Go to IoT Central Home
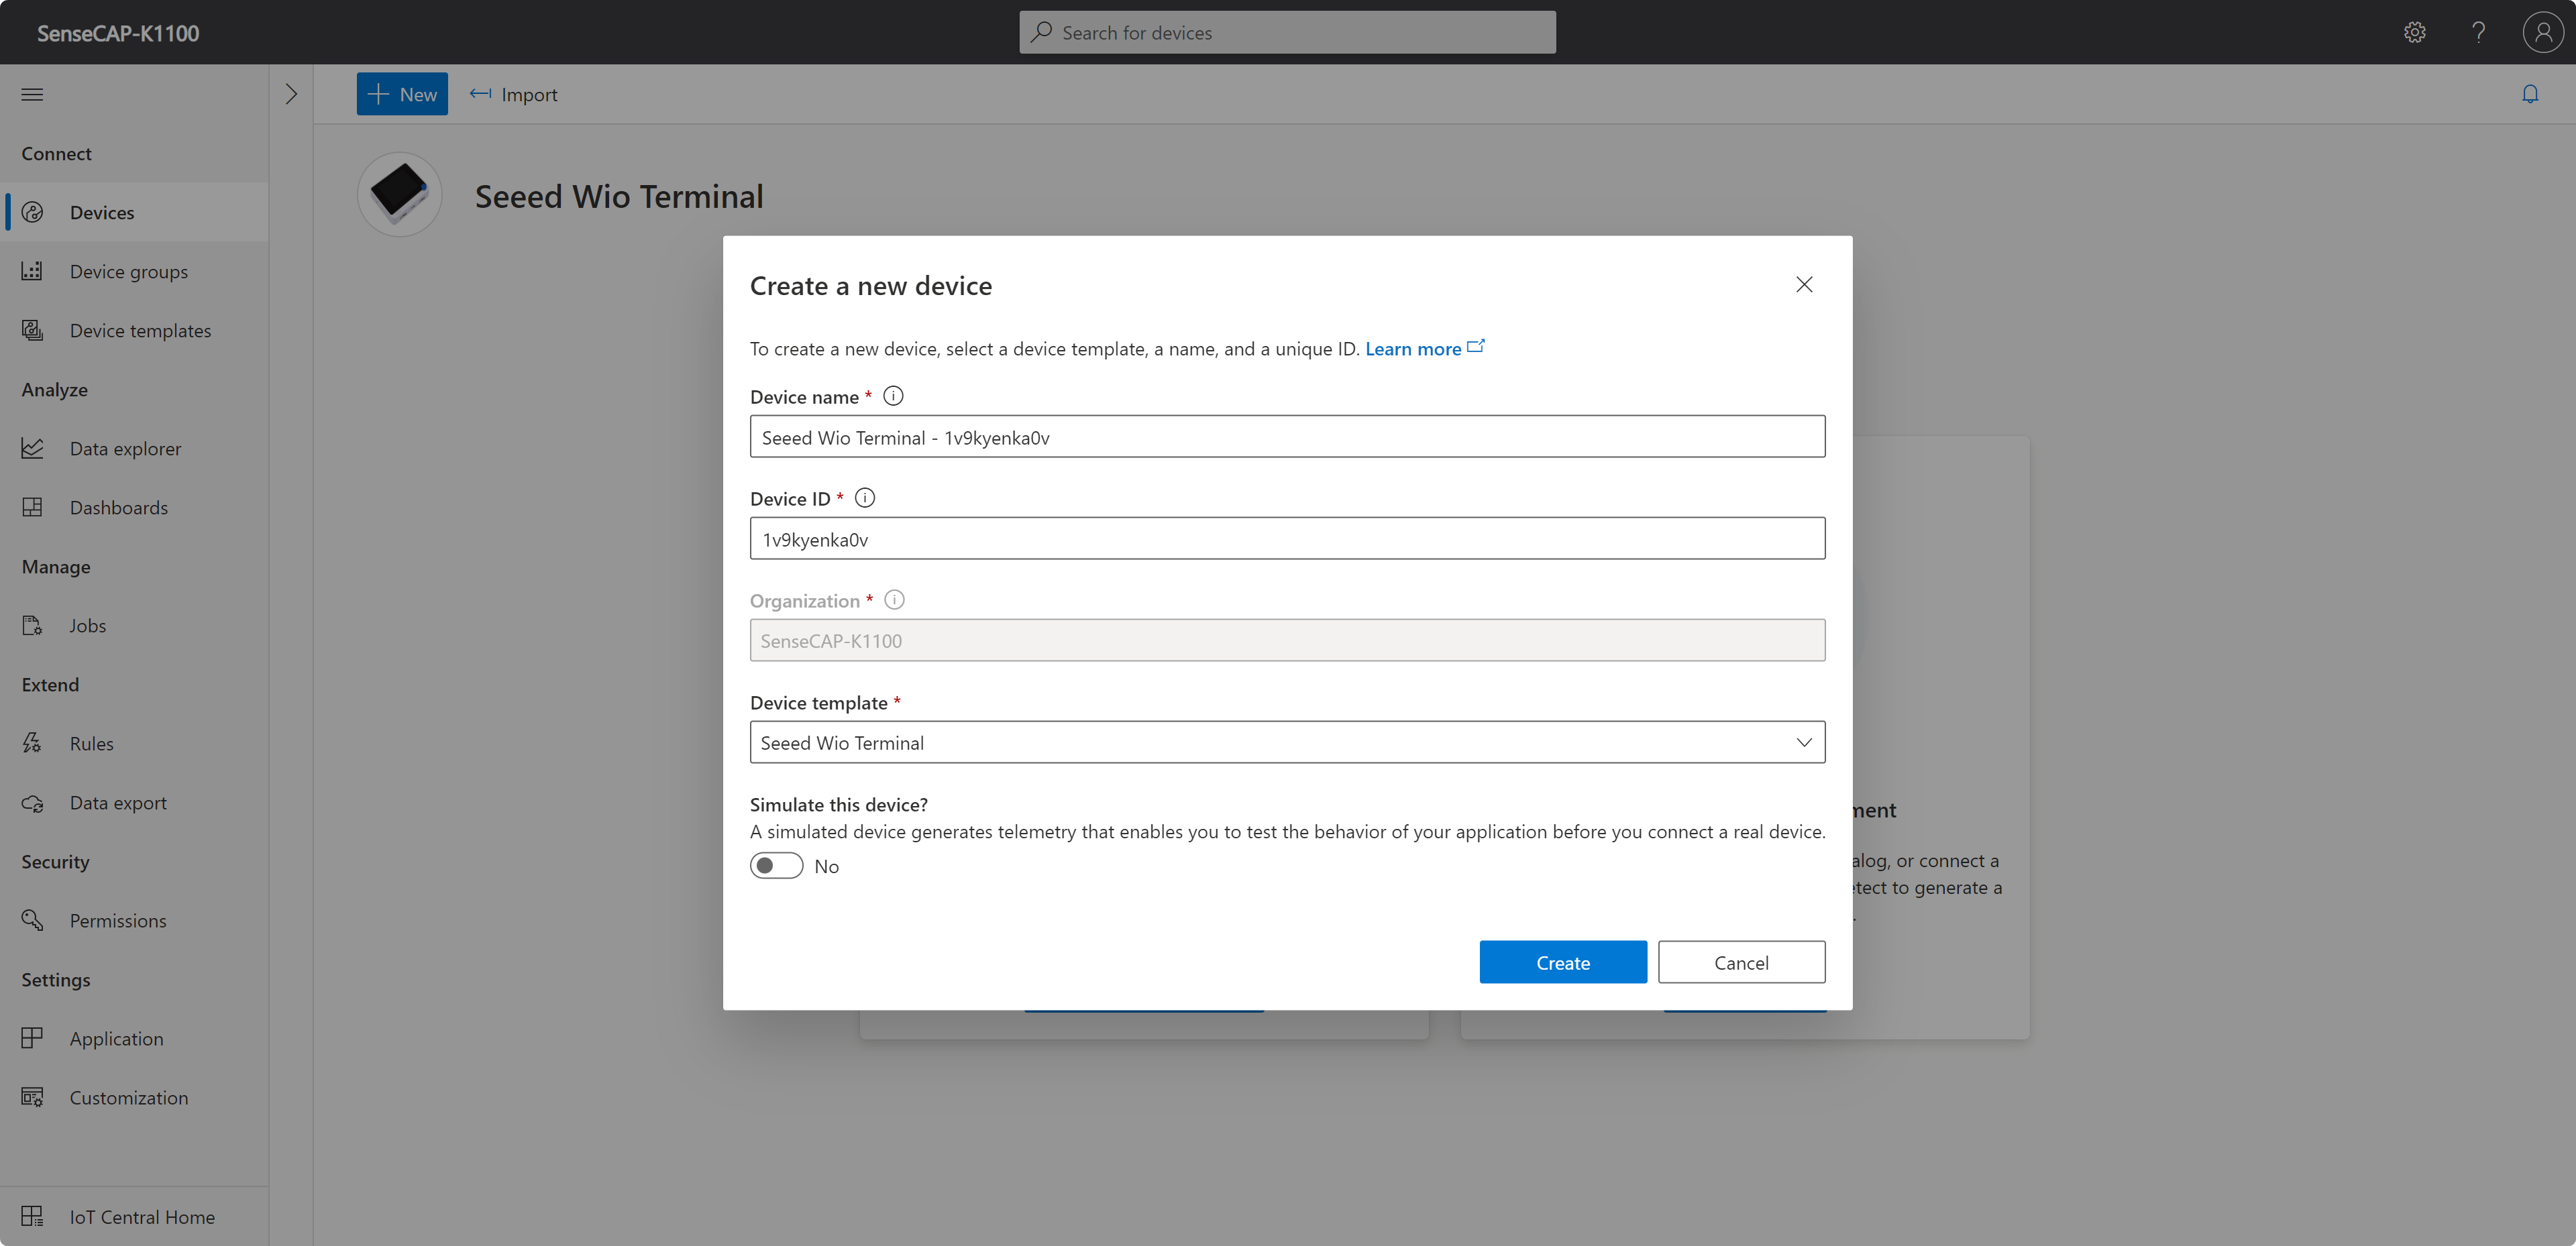 (x=134, y=1216)
